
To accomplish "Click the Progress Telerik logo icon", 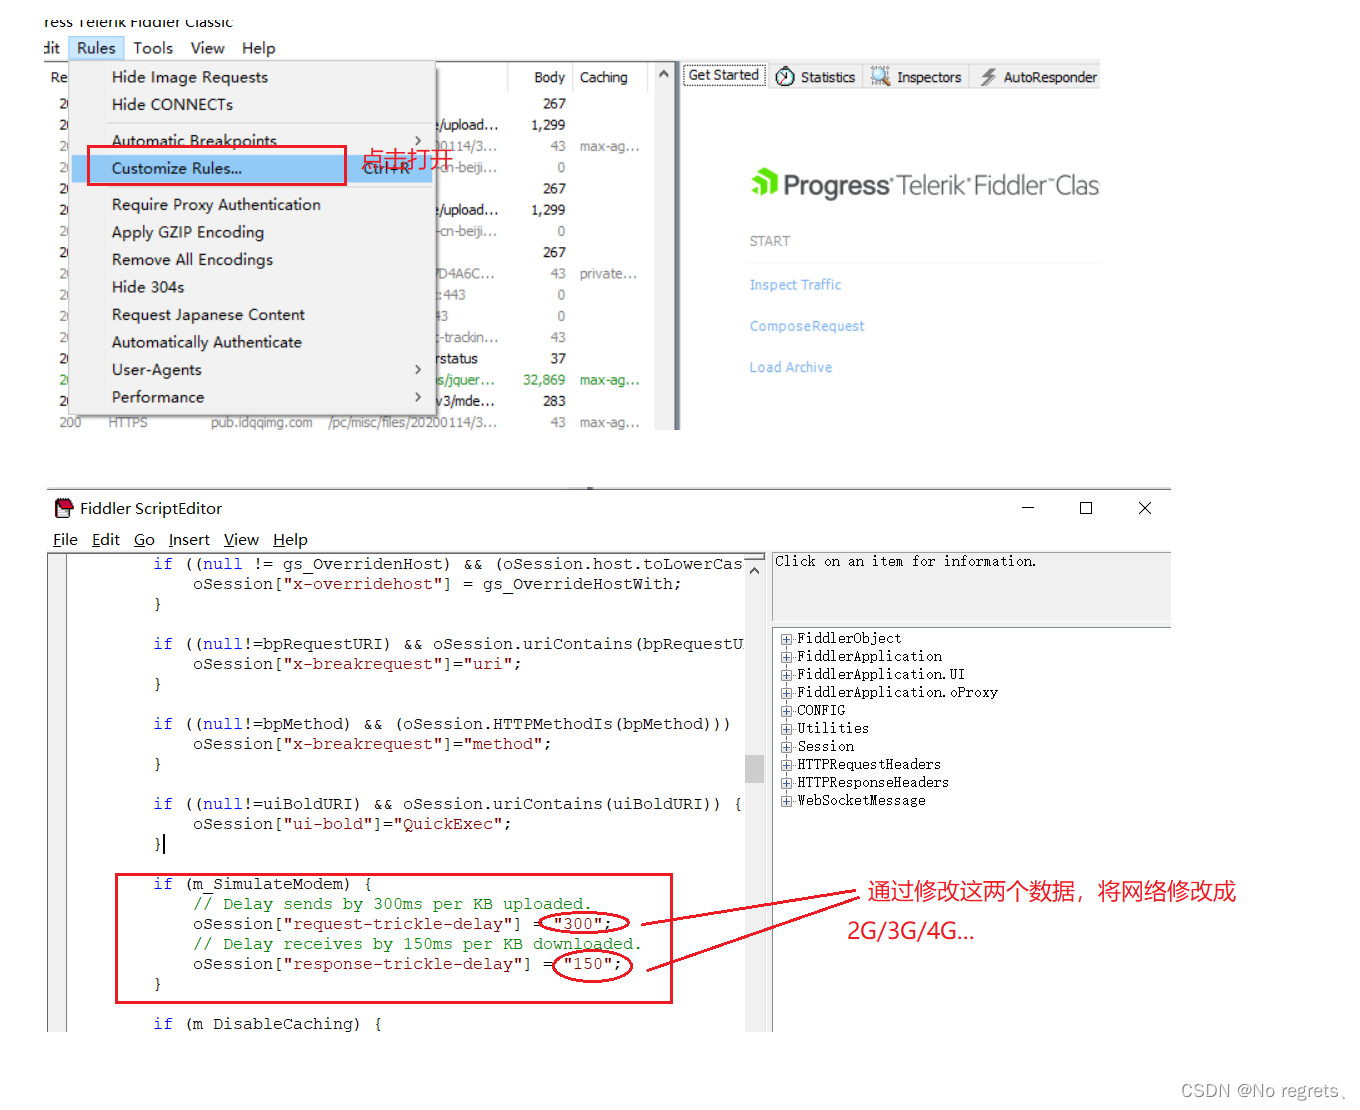I will pyautogui.click(x=765, y=182).
